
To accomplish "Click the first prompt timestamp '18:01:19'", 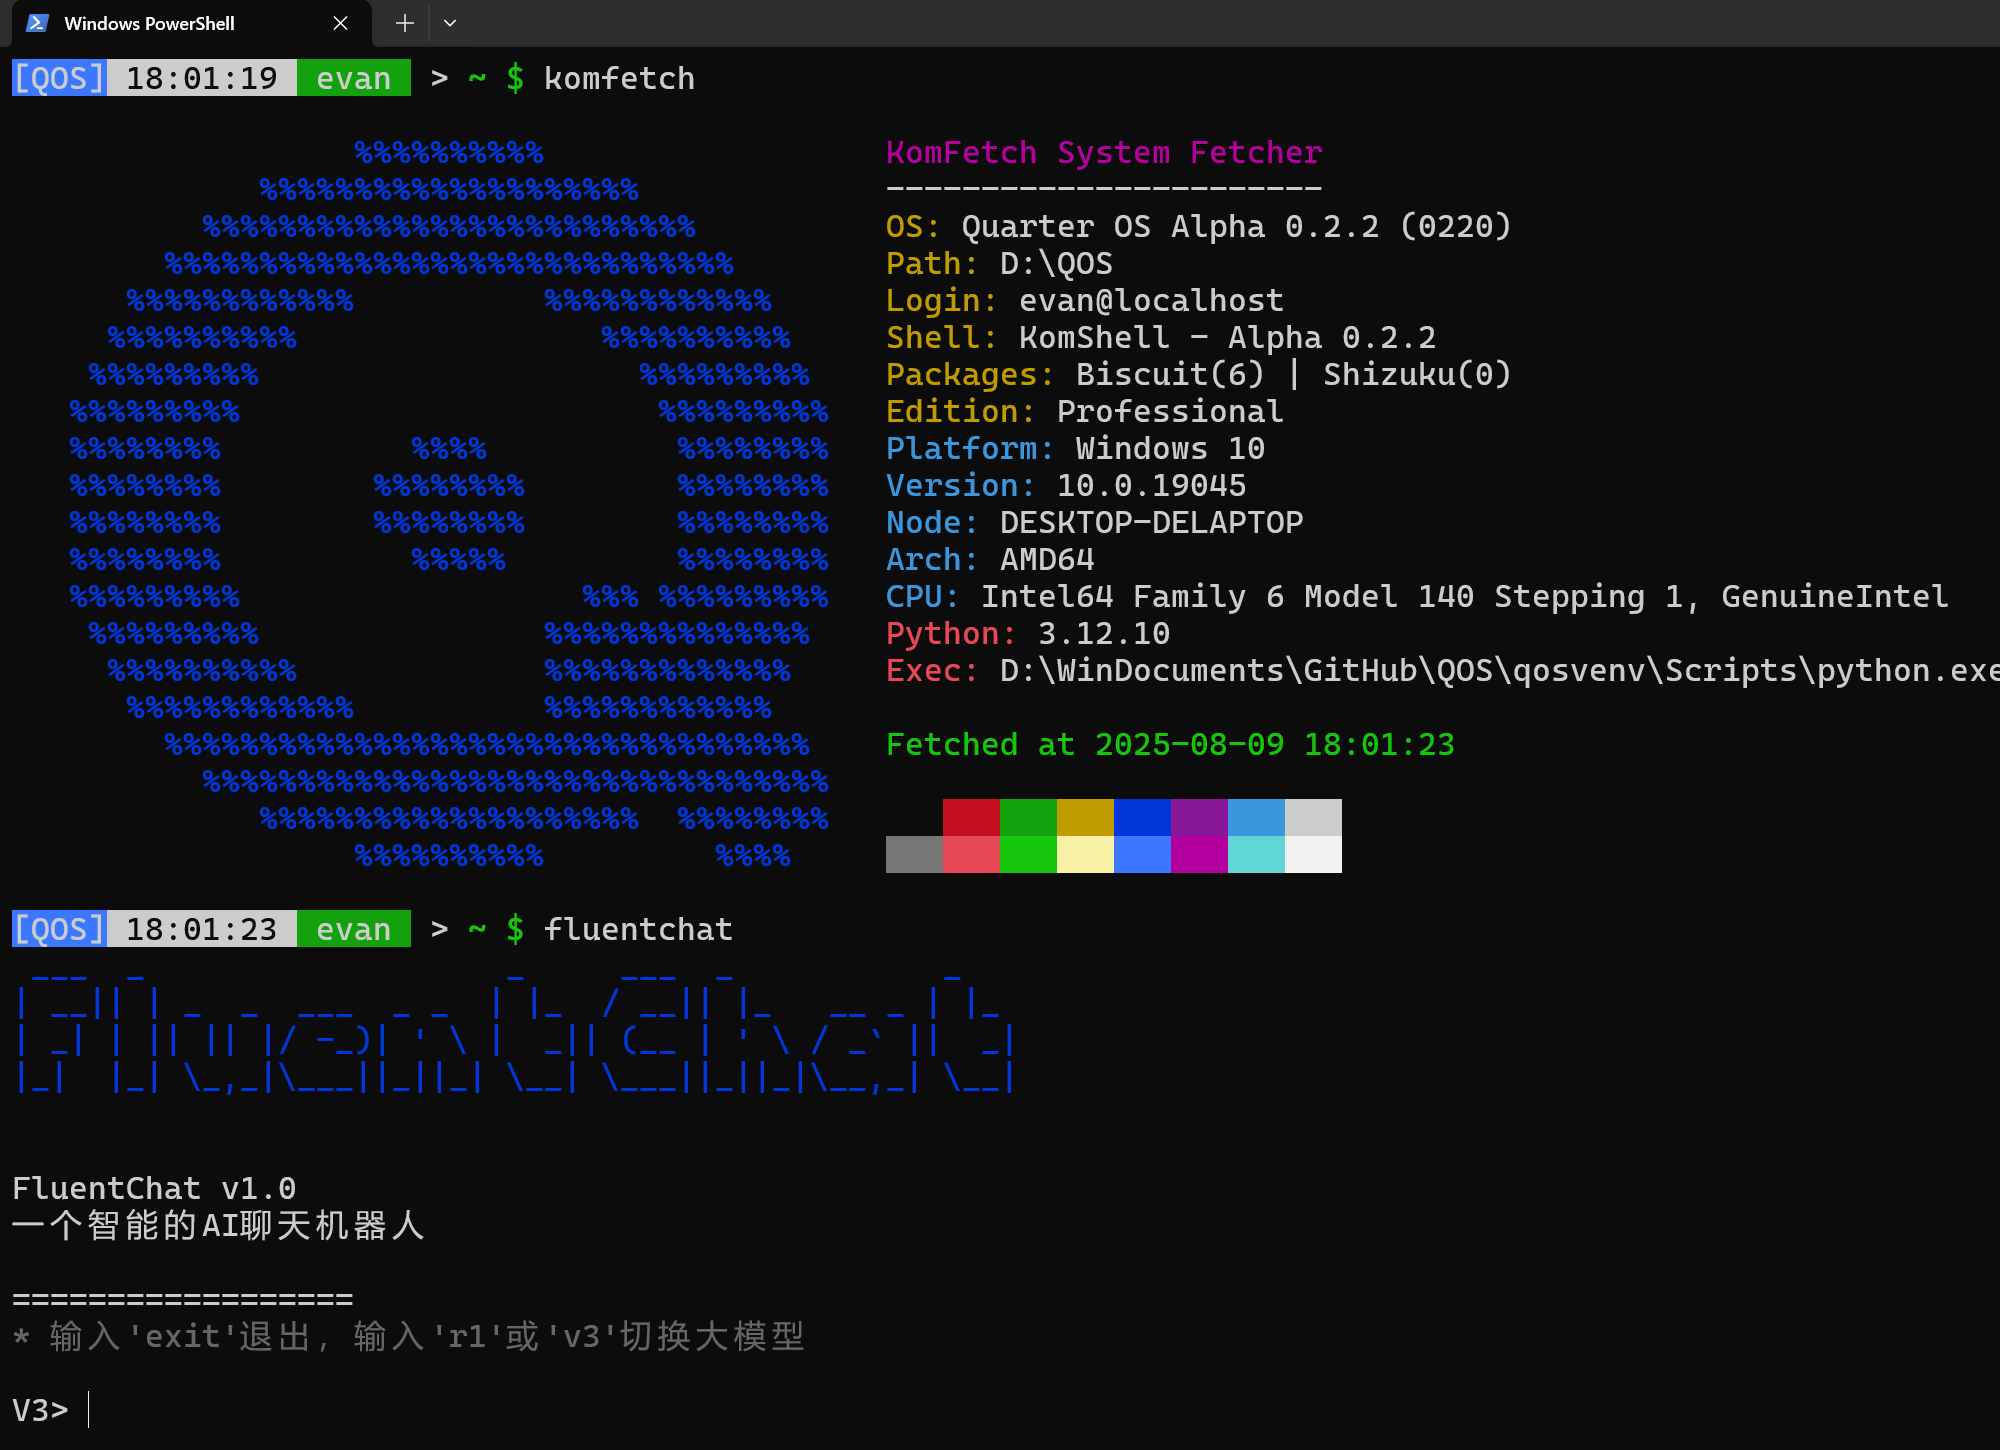I will 201,78.
